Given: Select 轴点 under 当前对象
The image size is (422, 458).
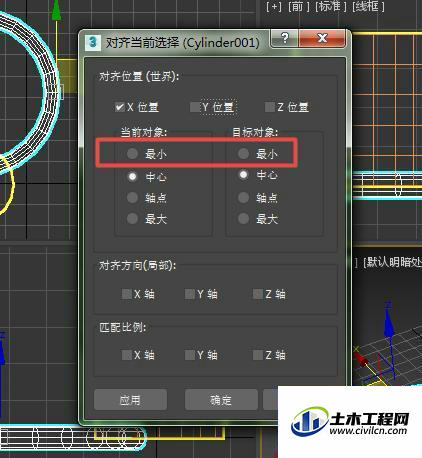Looking at the screenshot, I should pyautogui.click(x=132, y=198).
